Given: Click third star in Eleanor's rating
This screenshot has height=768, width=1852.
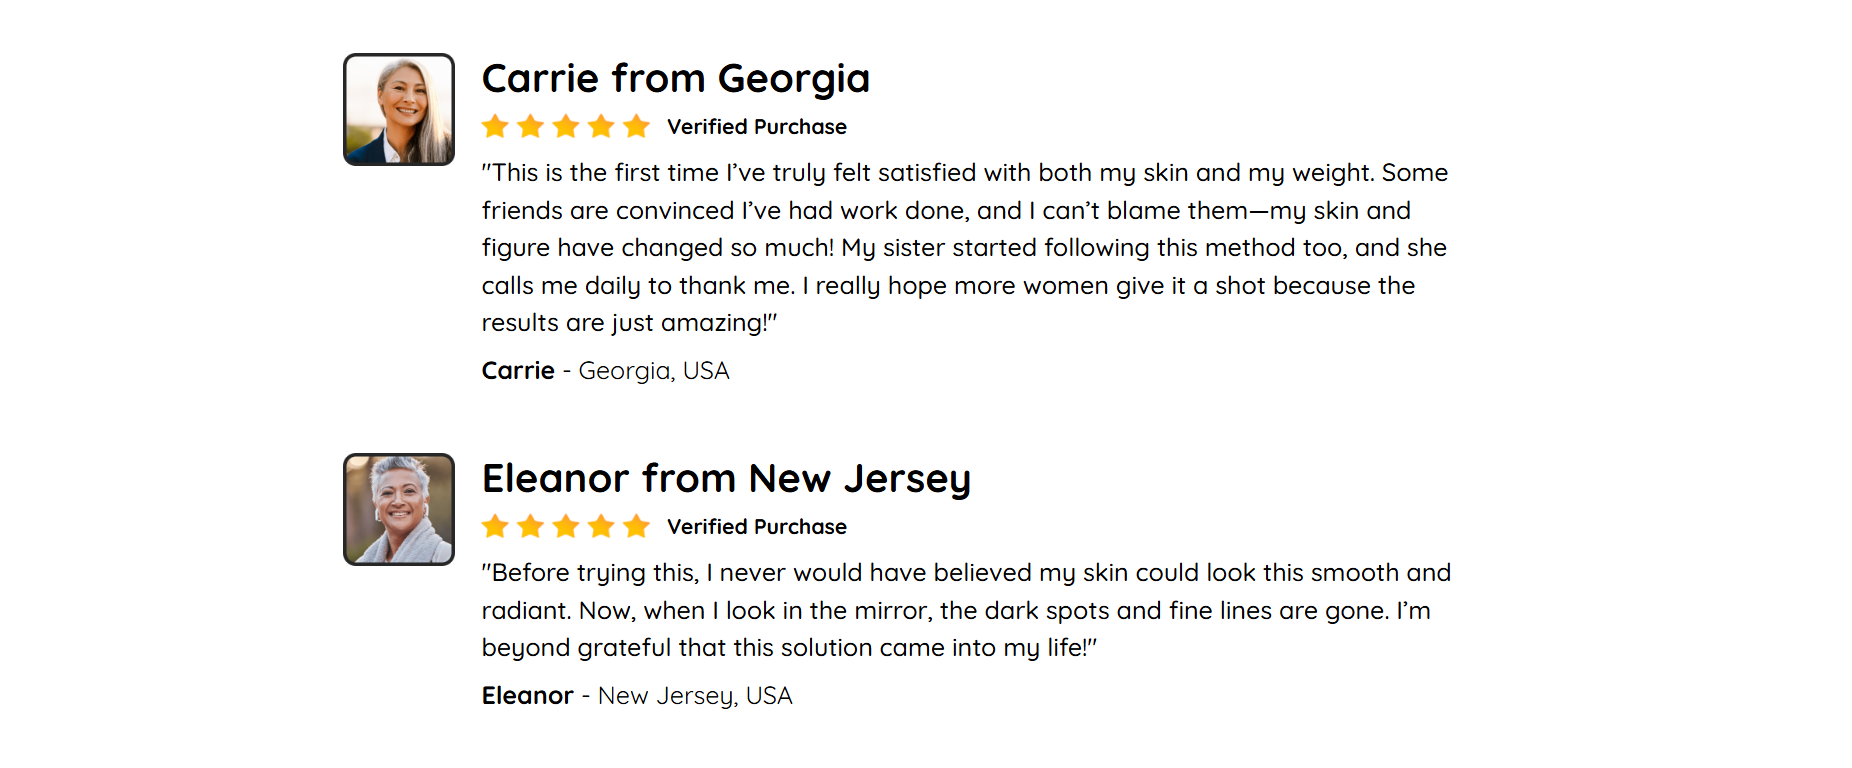Looking at the screenshot, I should click(566, 526).
